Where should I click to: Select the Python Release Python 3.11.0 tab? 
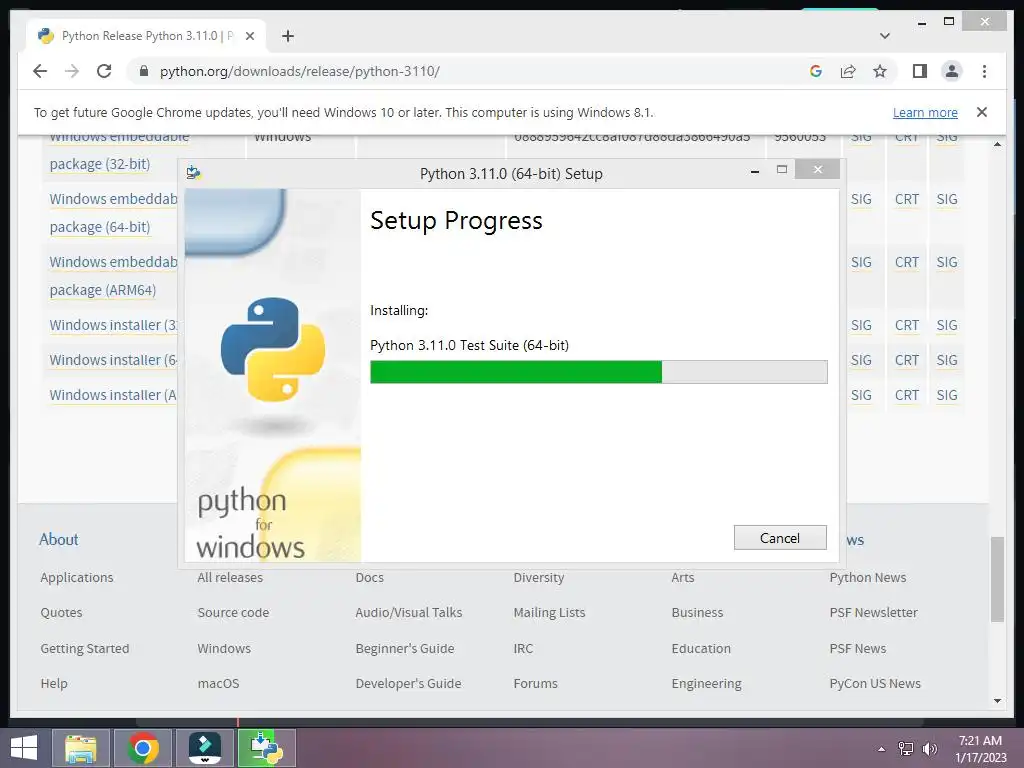[146, 36]
